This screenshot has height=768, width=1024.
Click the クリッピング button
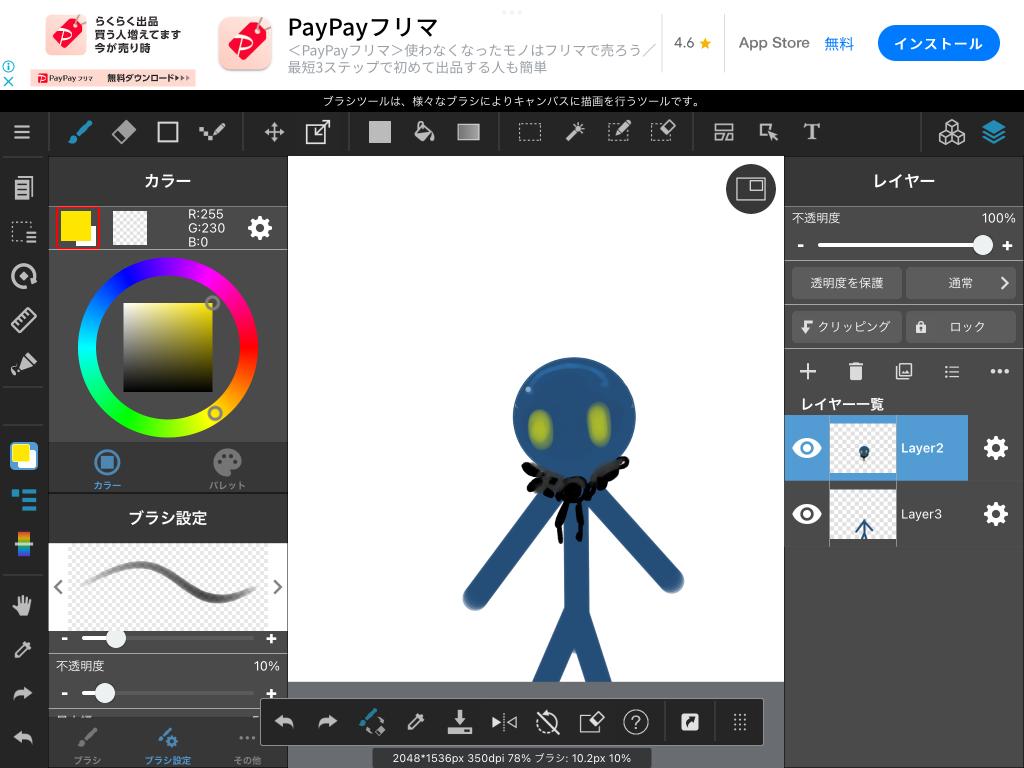click(x=846, y=327)
